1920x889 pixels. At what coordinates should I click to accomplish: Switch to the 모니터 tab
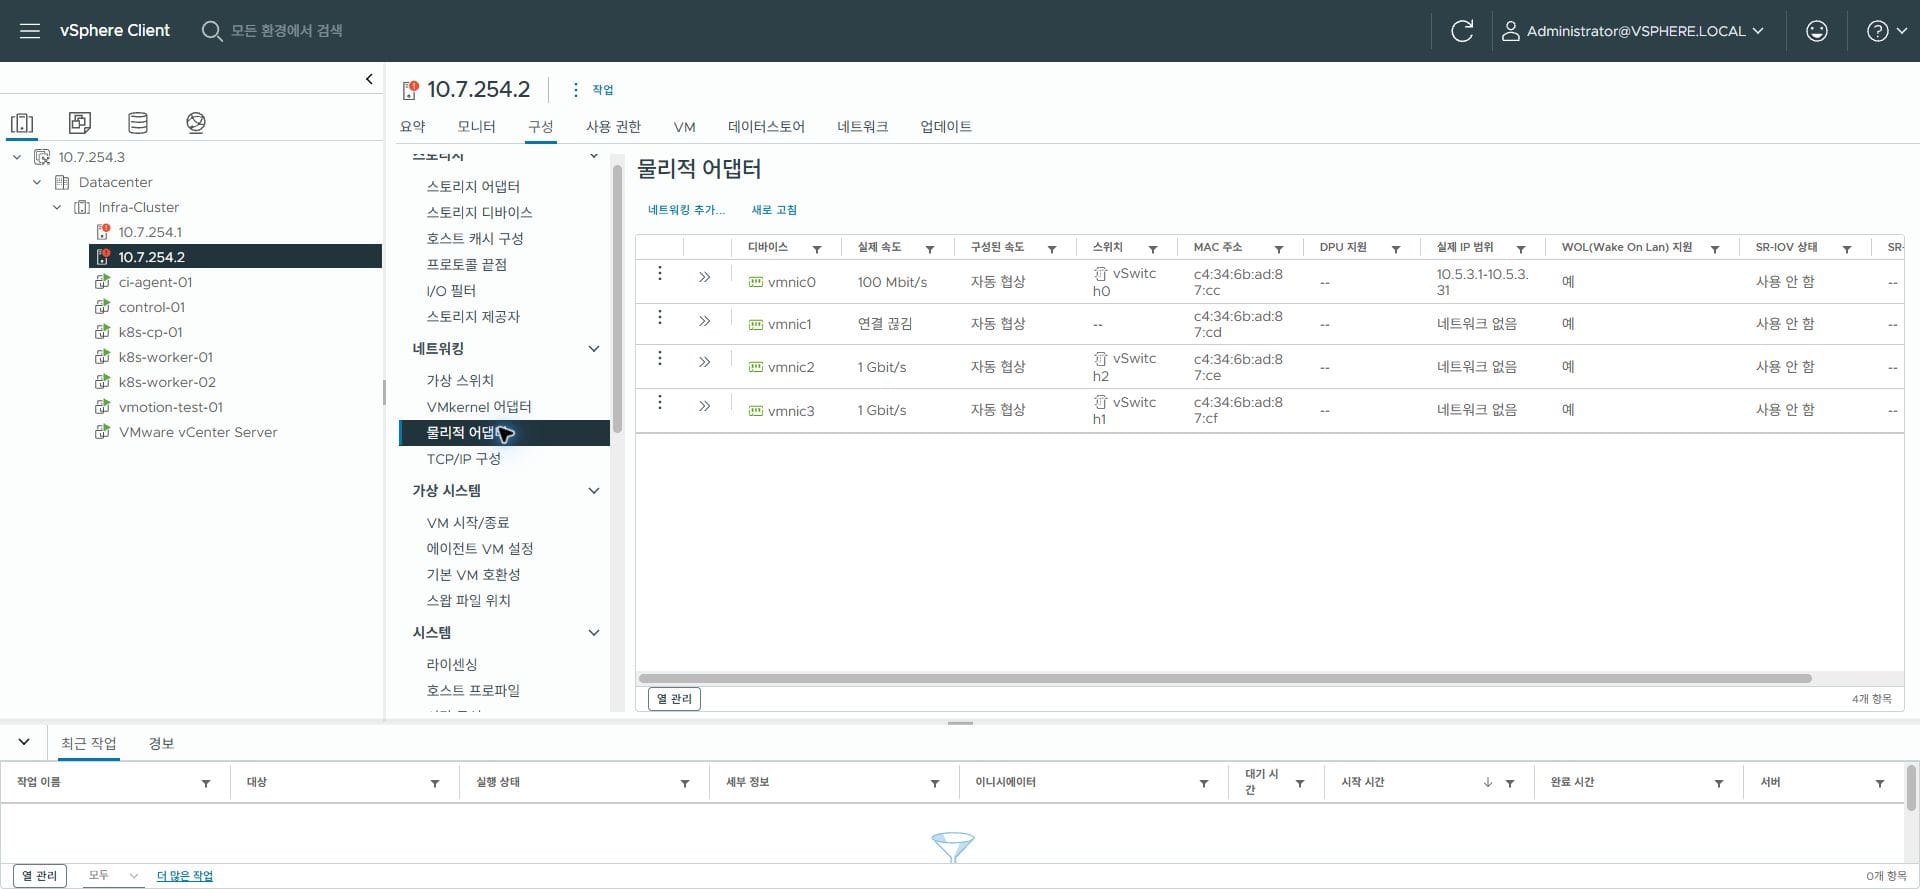[477, 127]
